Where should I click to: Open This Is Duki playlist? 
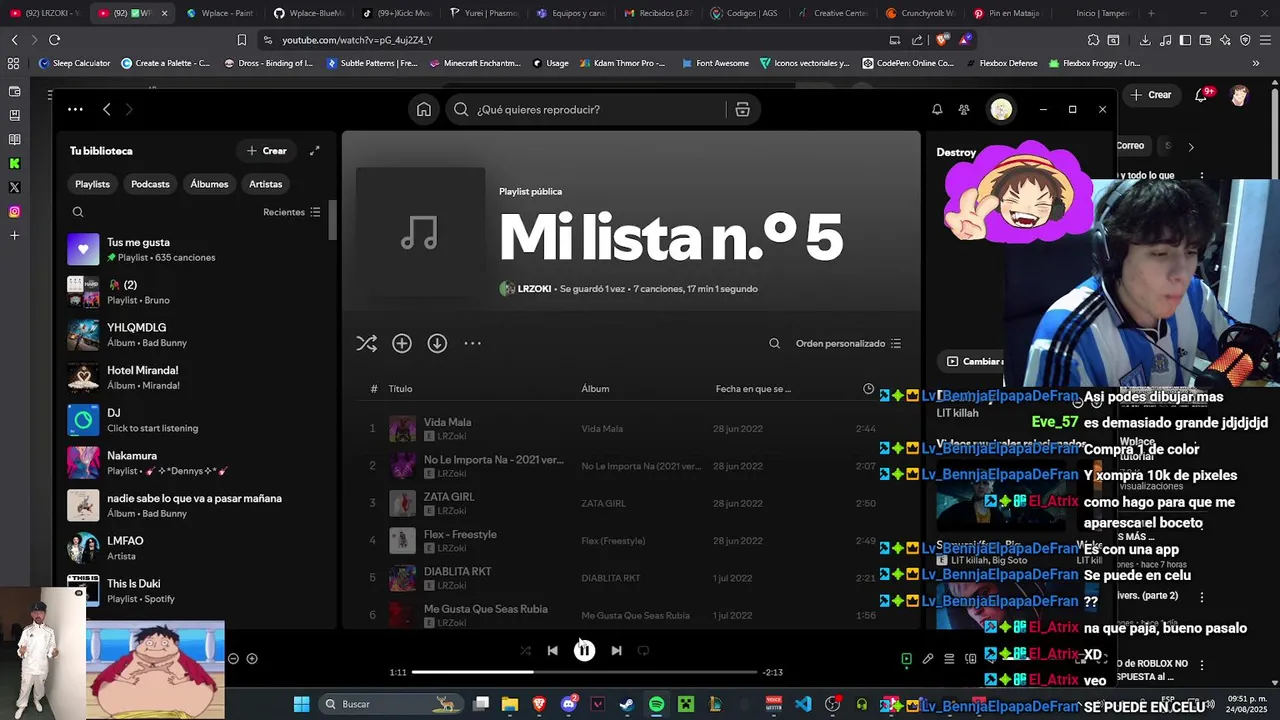pyautogui.click(x=196, y=591)
